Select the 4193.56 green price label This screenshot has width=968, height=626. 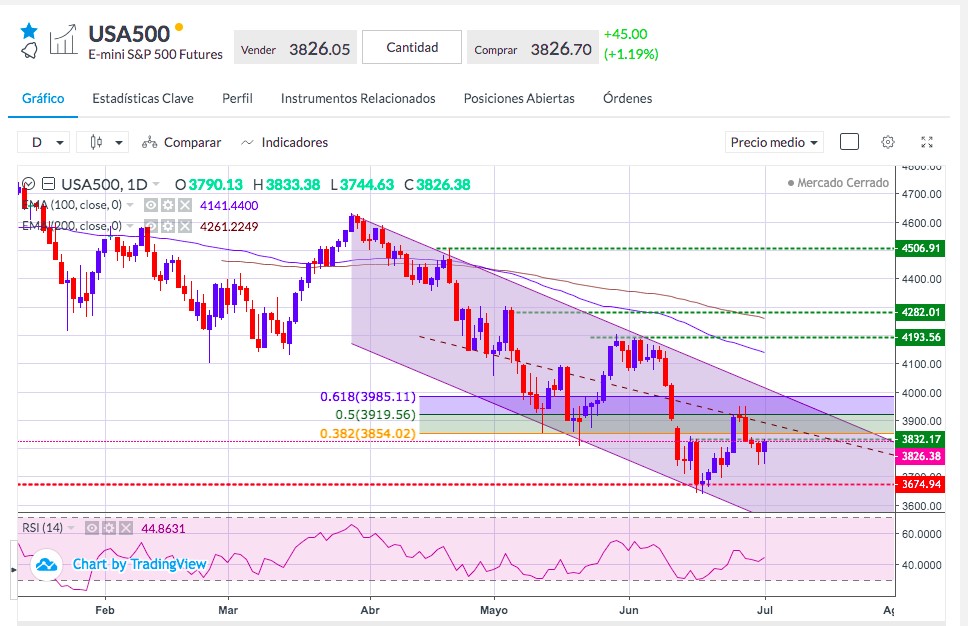(x=920, y=337)
